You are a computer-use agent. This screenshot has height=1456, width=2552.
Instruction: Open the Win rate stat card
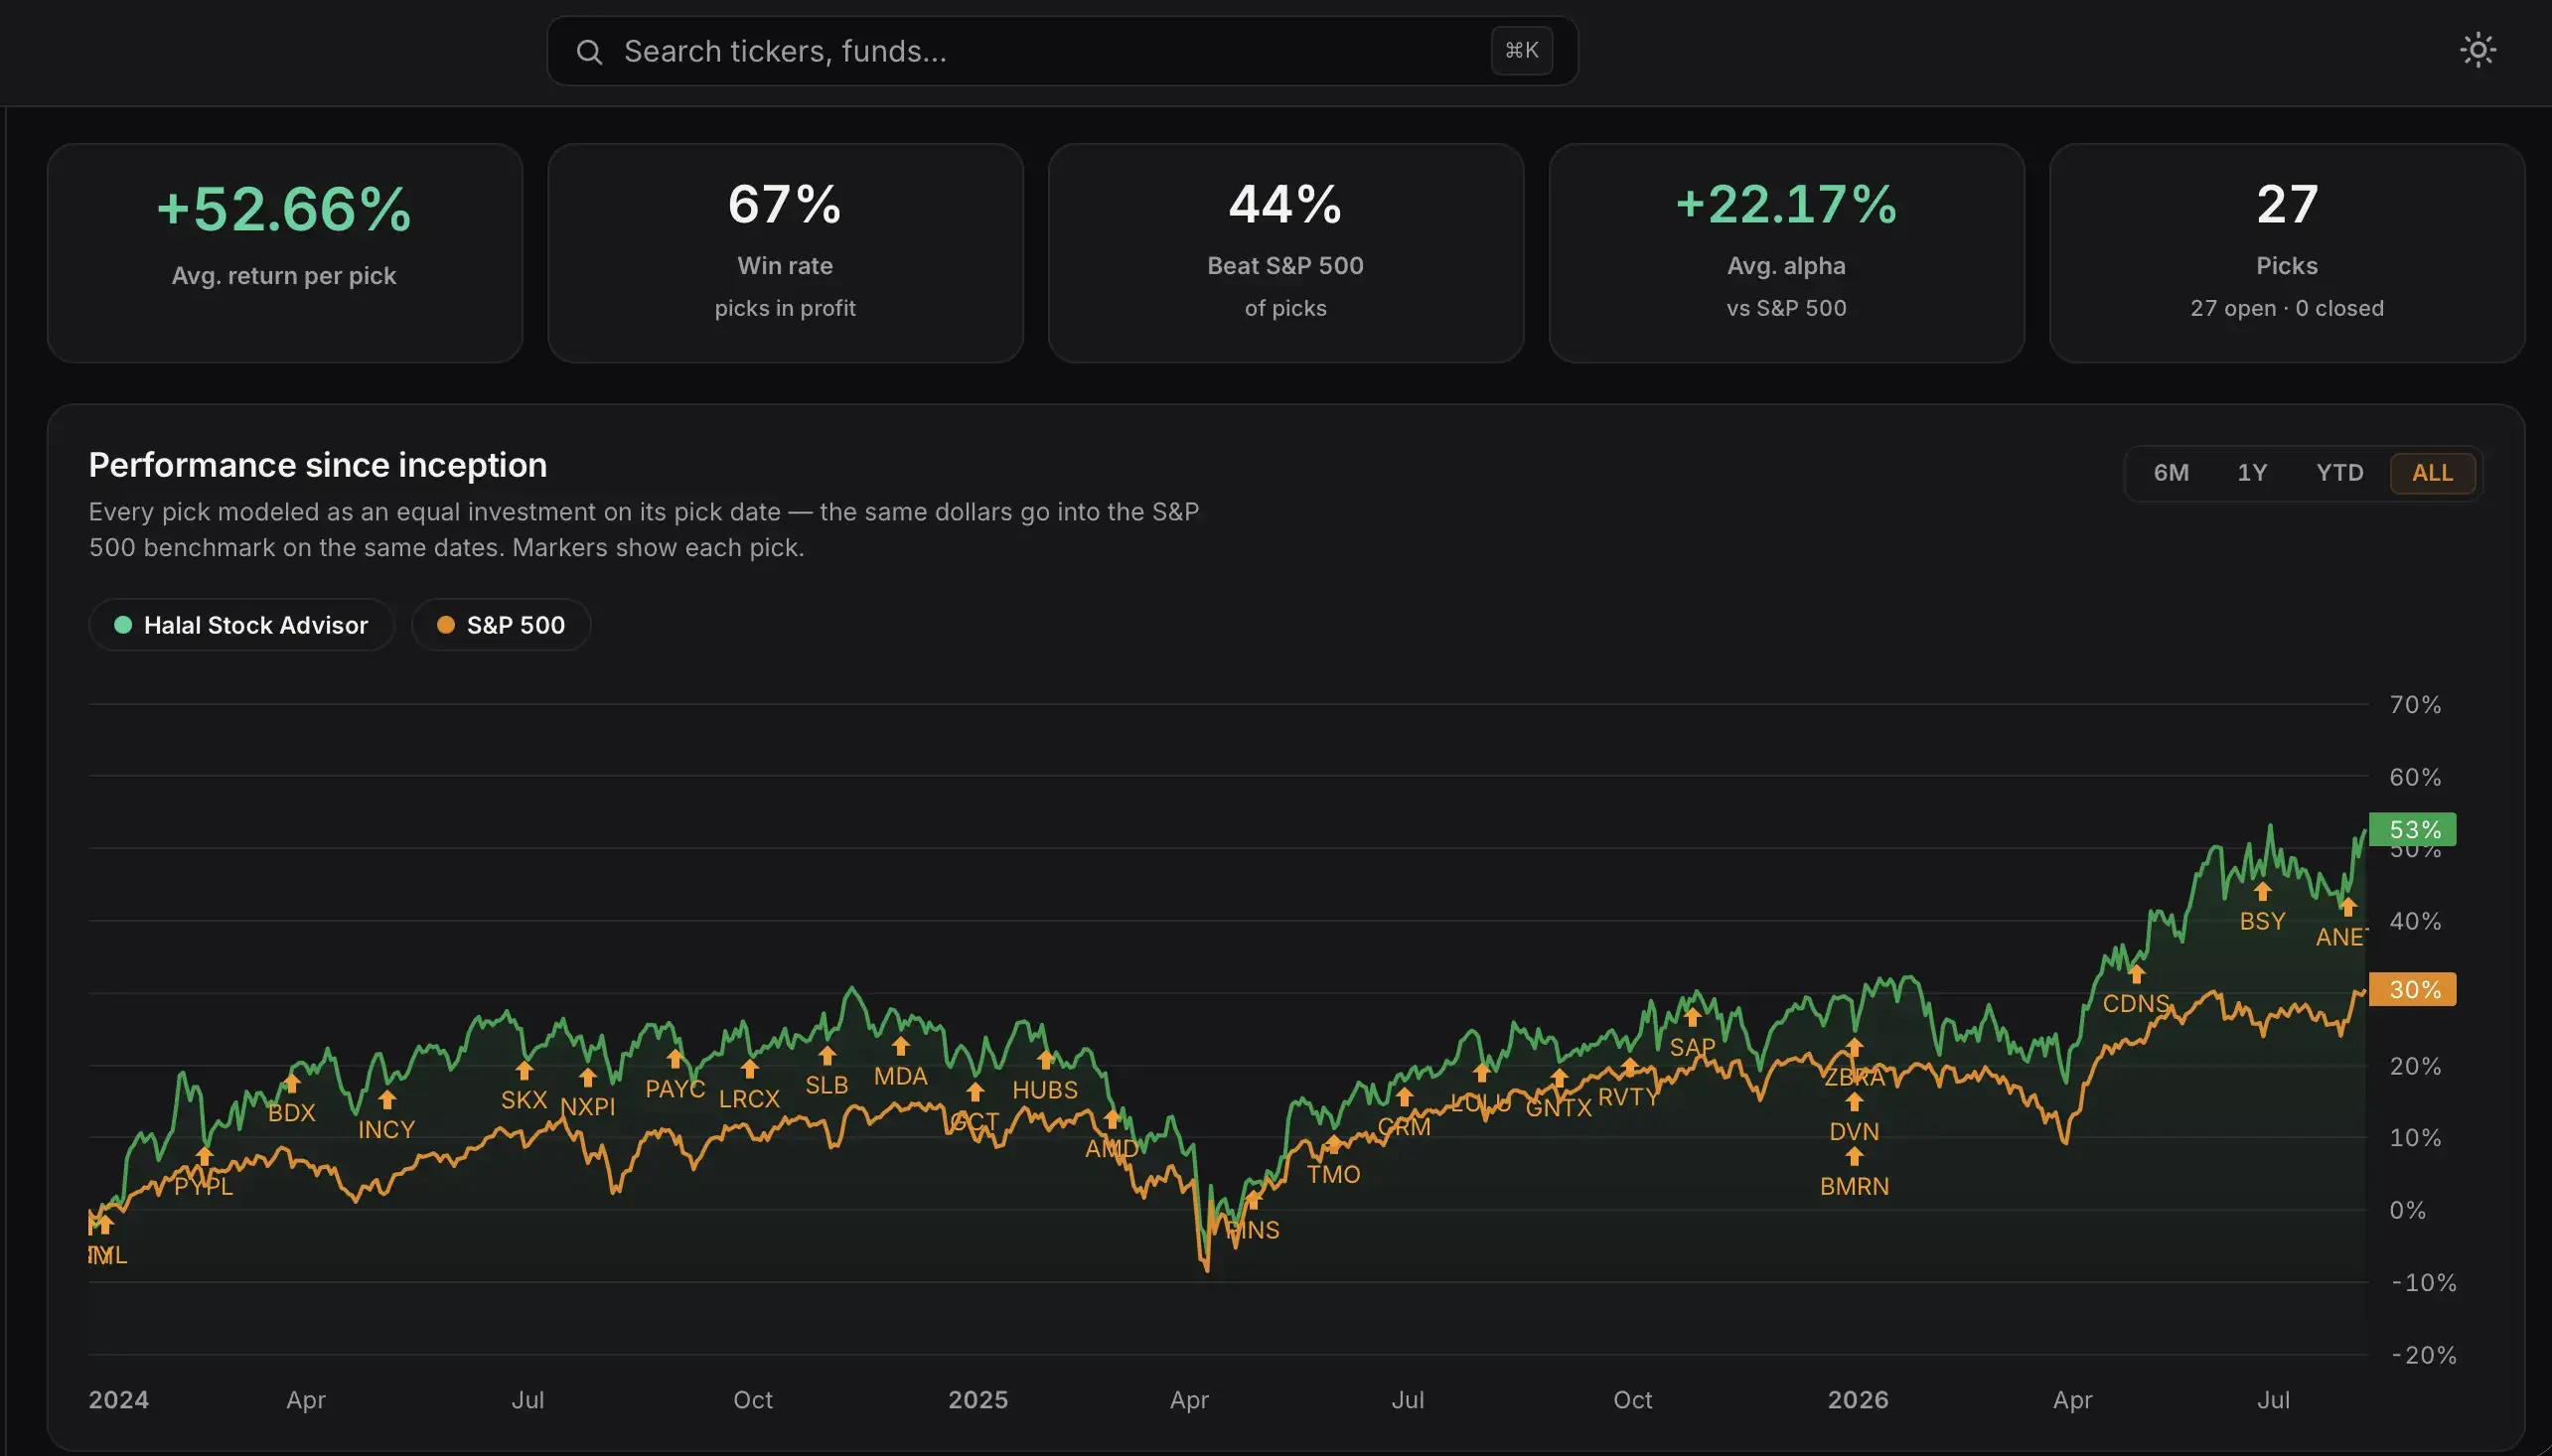785,253
